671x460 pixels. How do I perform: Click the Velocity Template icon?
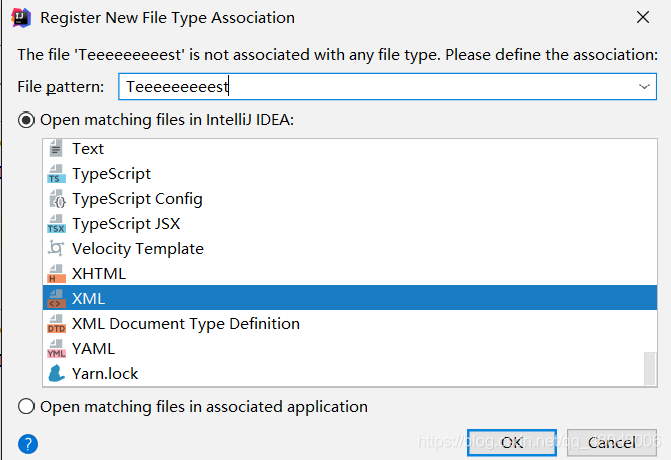tap(56, 249)
